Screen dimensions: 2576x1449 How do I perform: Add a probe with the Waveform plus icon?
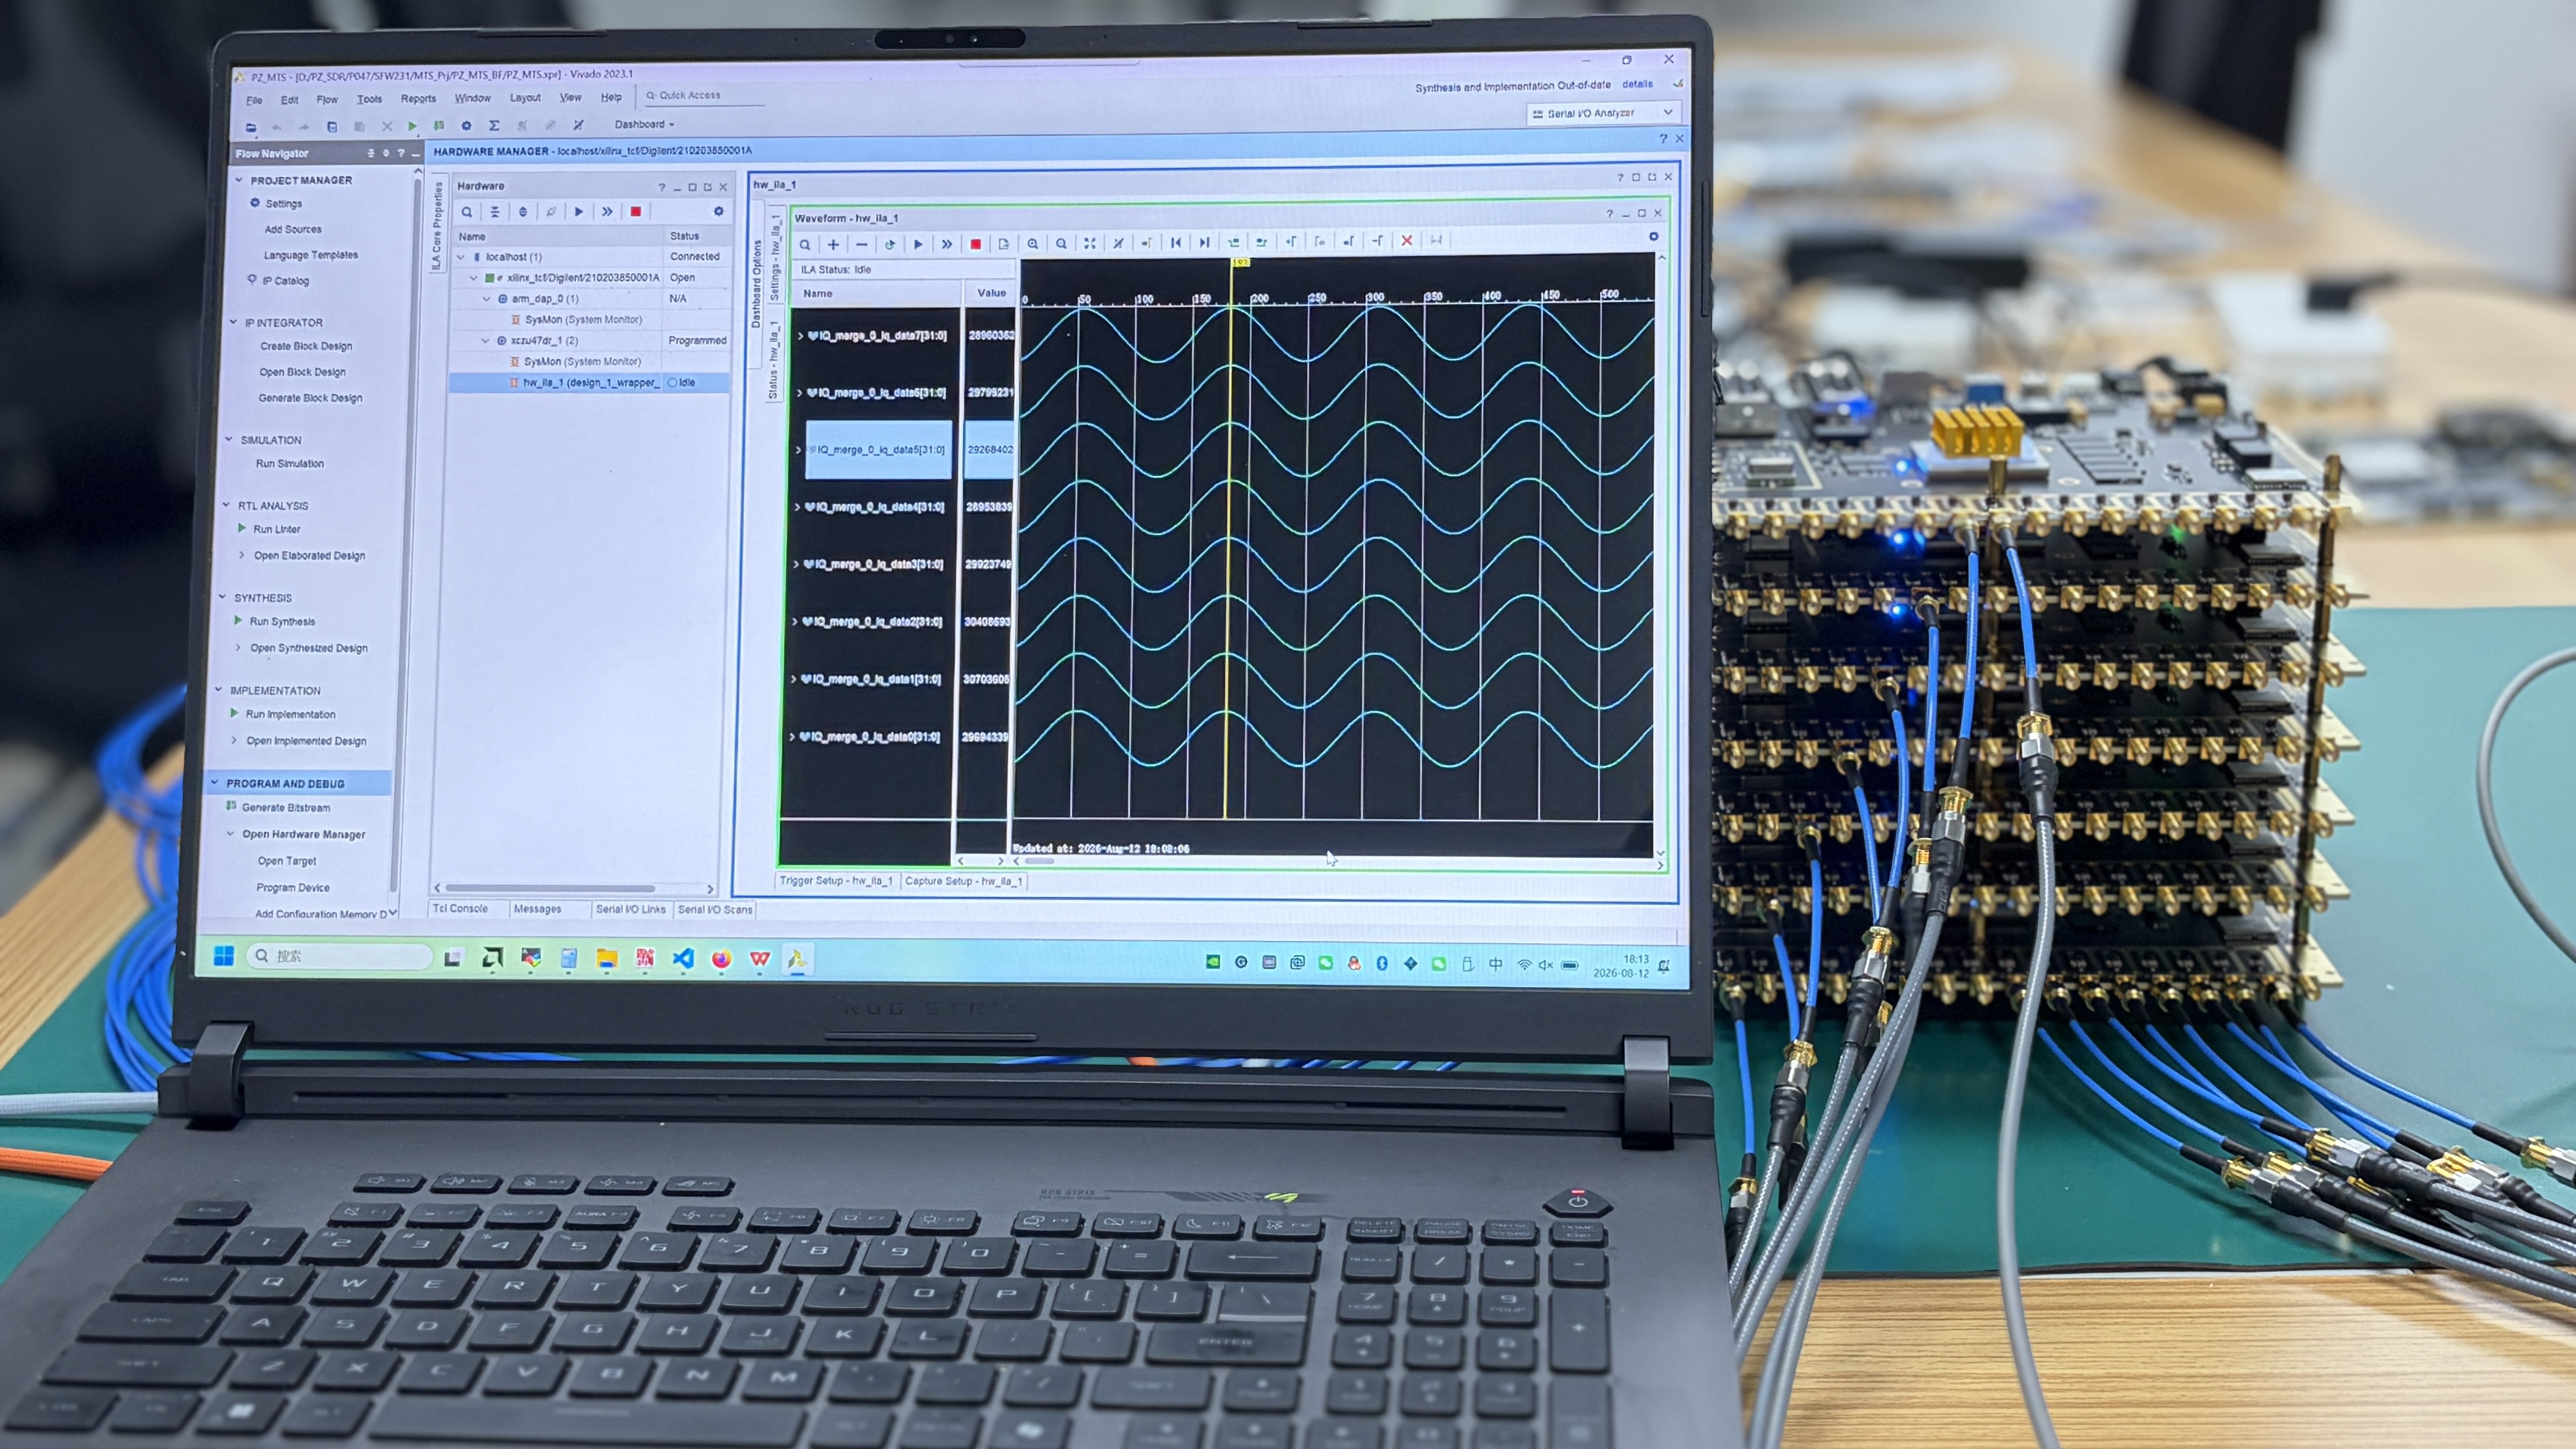coord(833,245)
